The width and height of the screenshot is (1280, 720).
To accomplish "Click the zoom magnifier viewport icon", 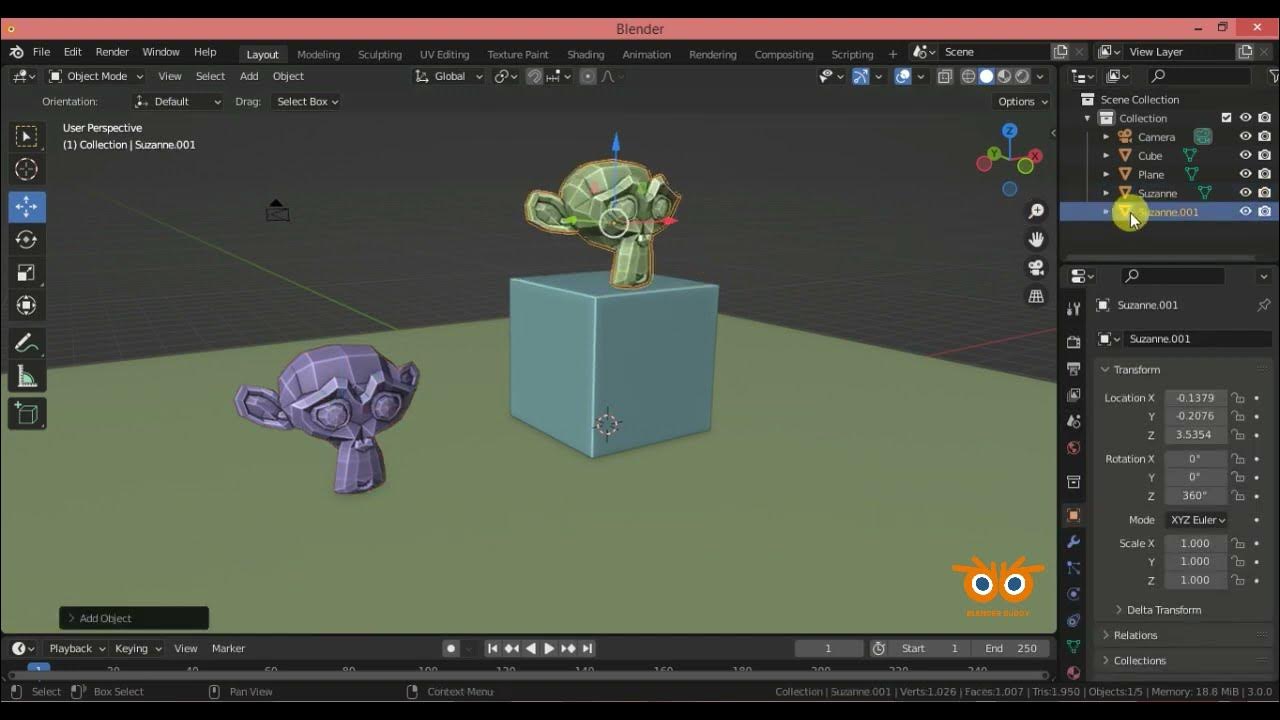I will click(x=1036, y=211).
